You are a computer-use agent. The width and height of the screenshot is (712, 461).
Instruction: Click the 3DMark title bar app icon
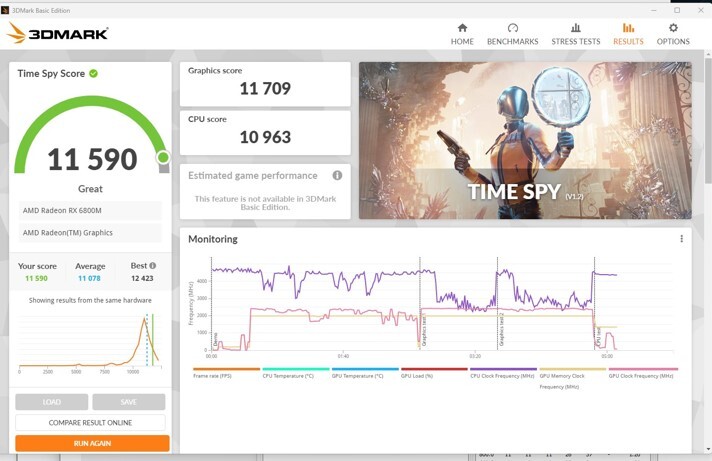click(x=5, y=10)
